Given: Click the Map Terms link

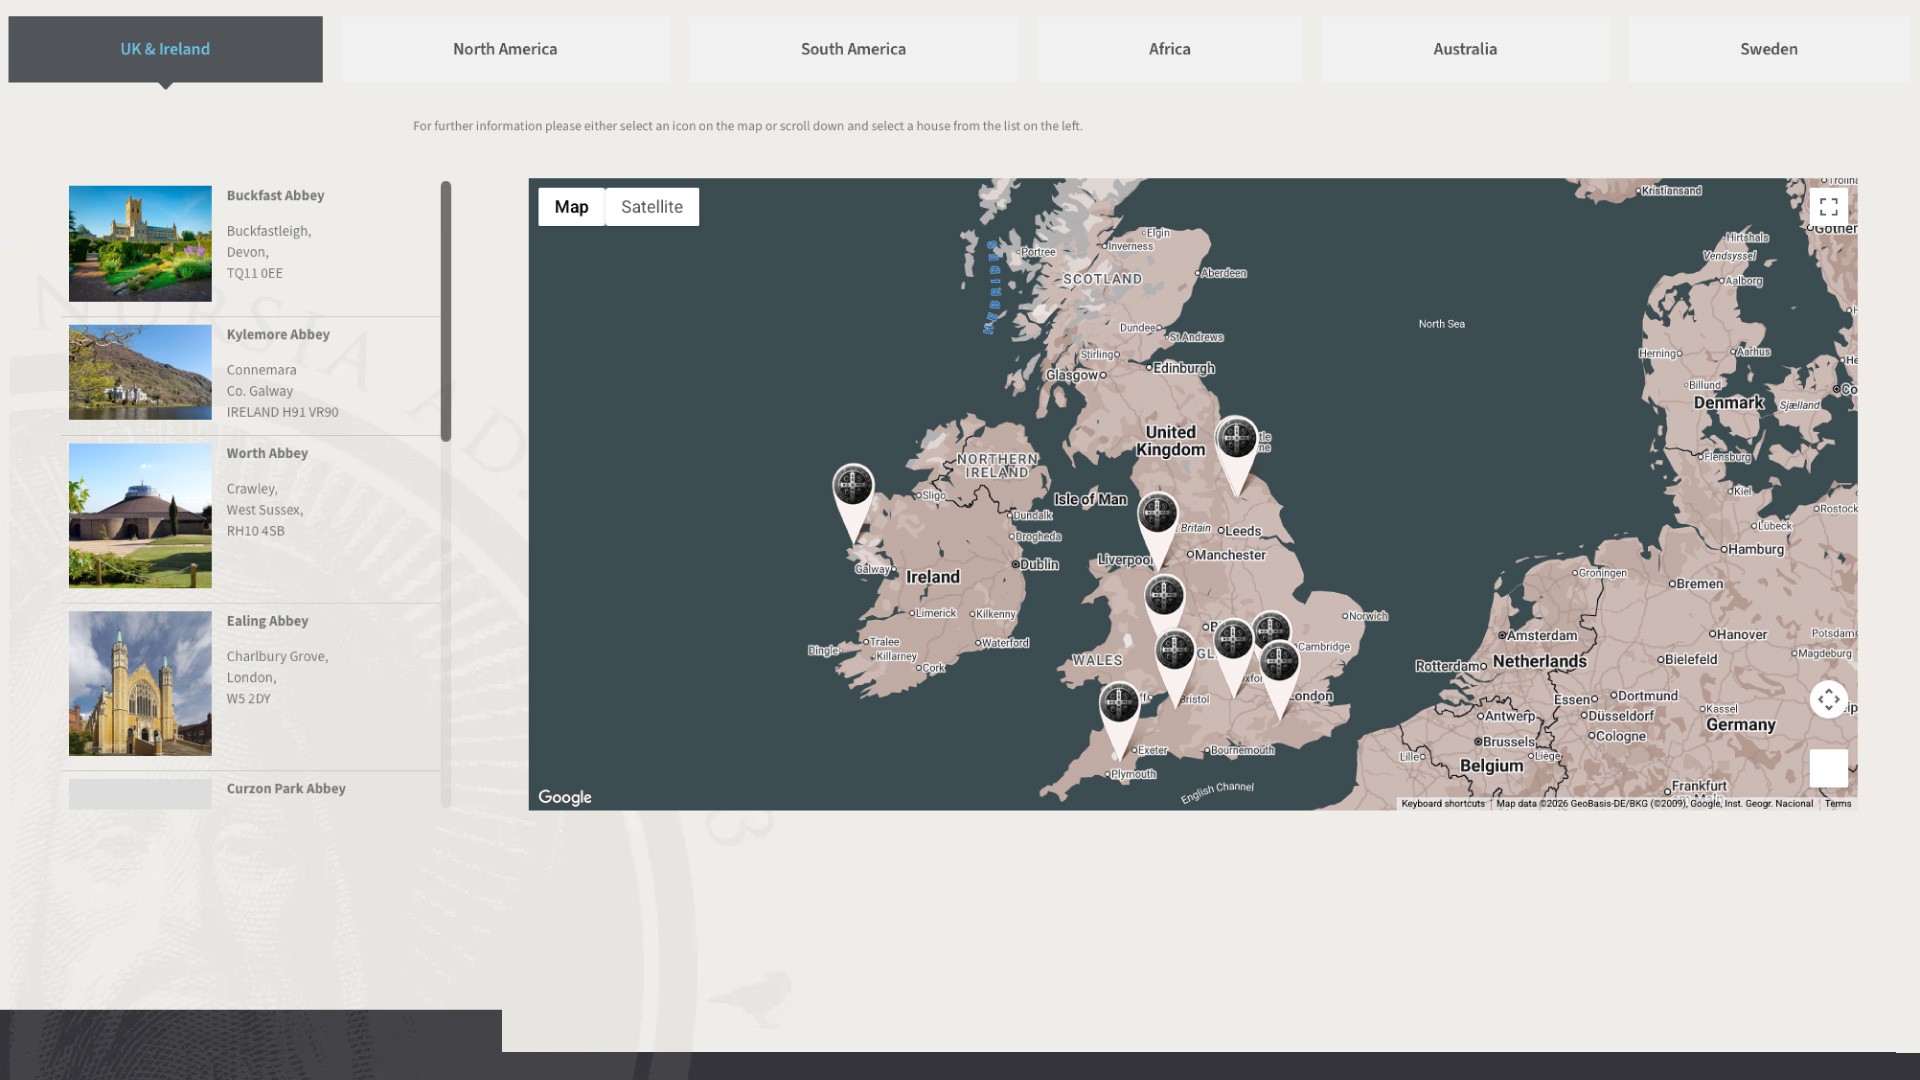Looking at the screenshot, I should tap(1837, 804).
